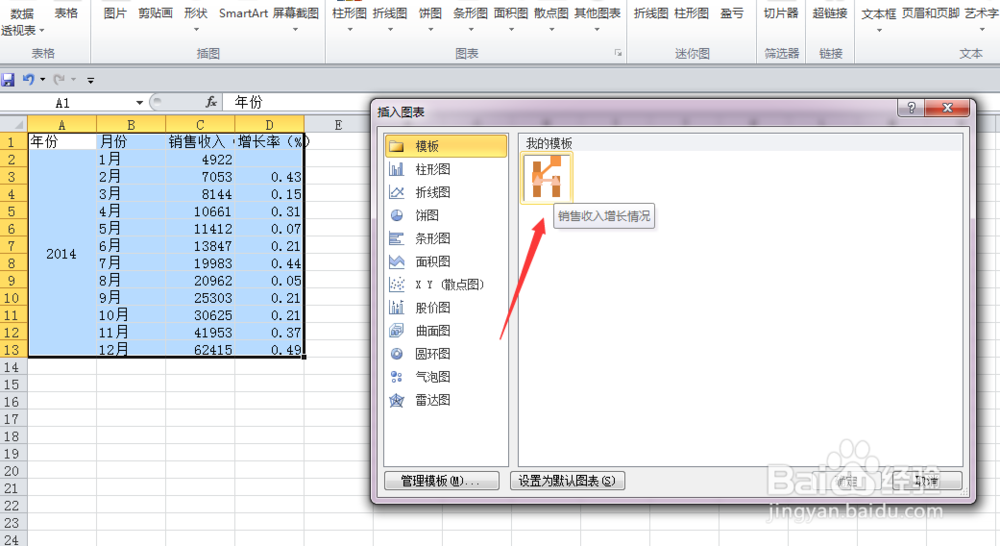Open the undo history dropdown arrow
The image size is (1000, 546).
(43, 80)
